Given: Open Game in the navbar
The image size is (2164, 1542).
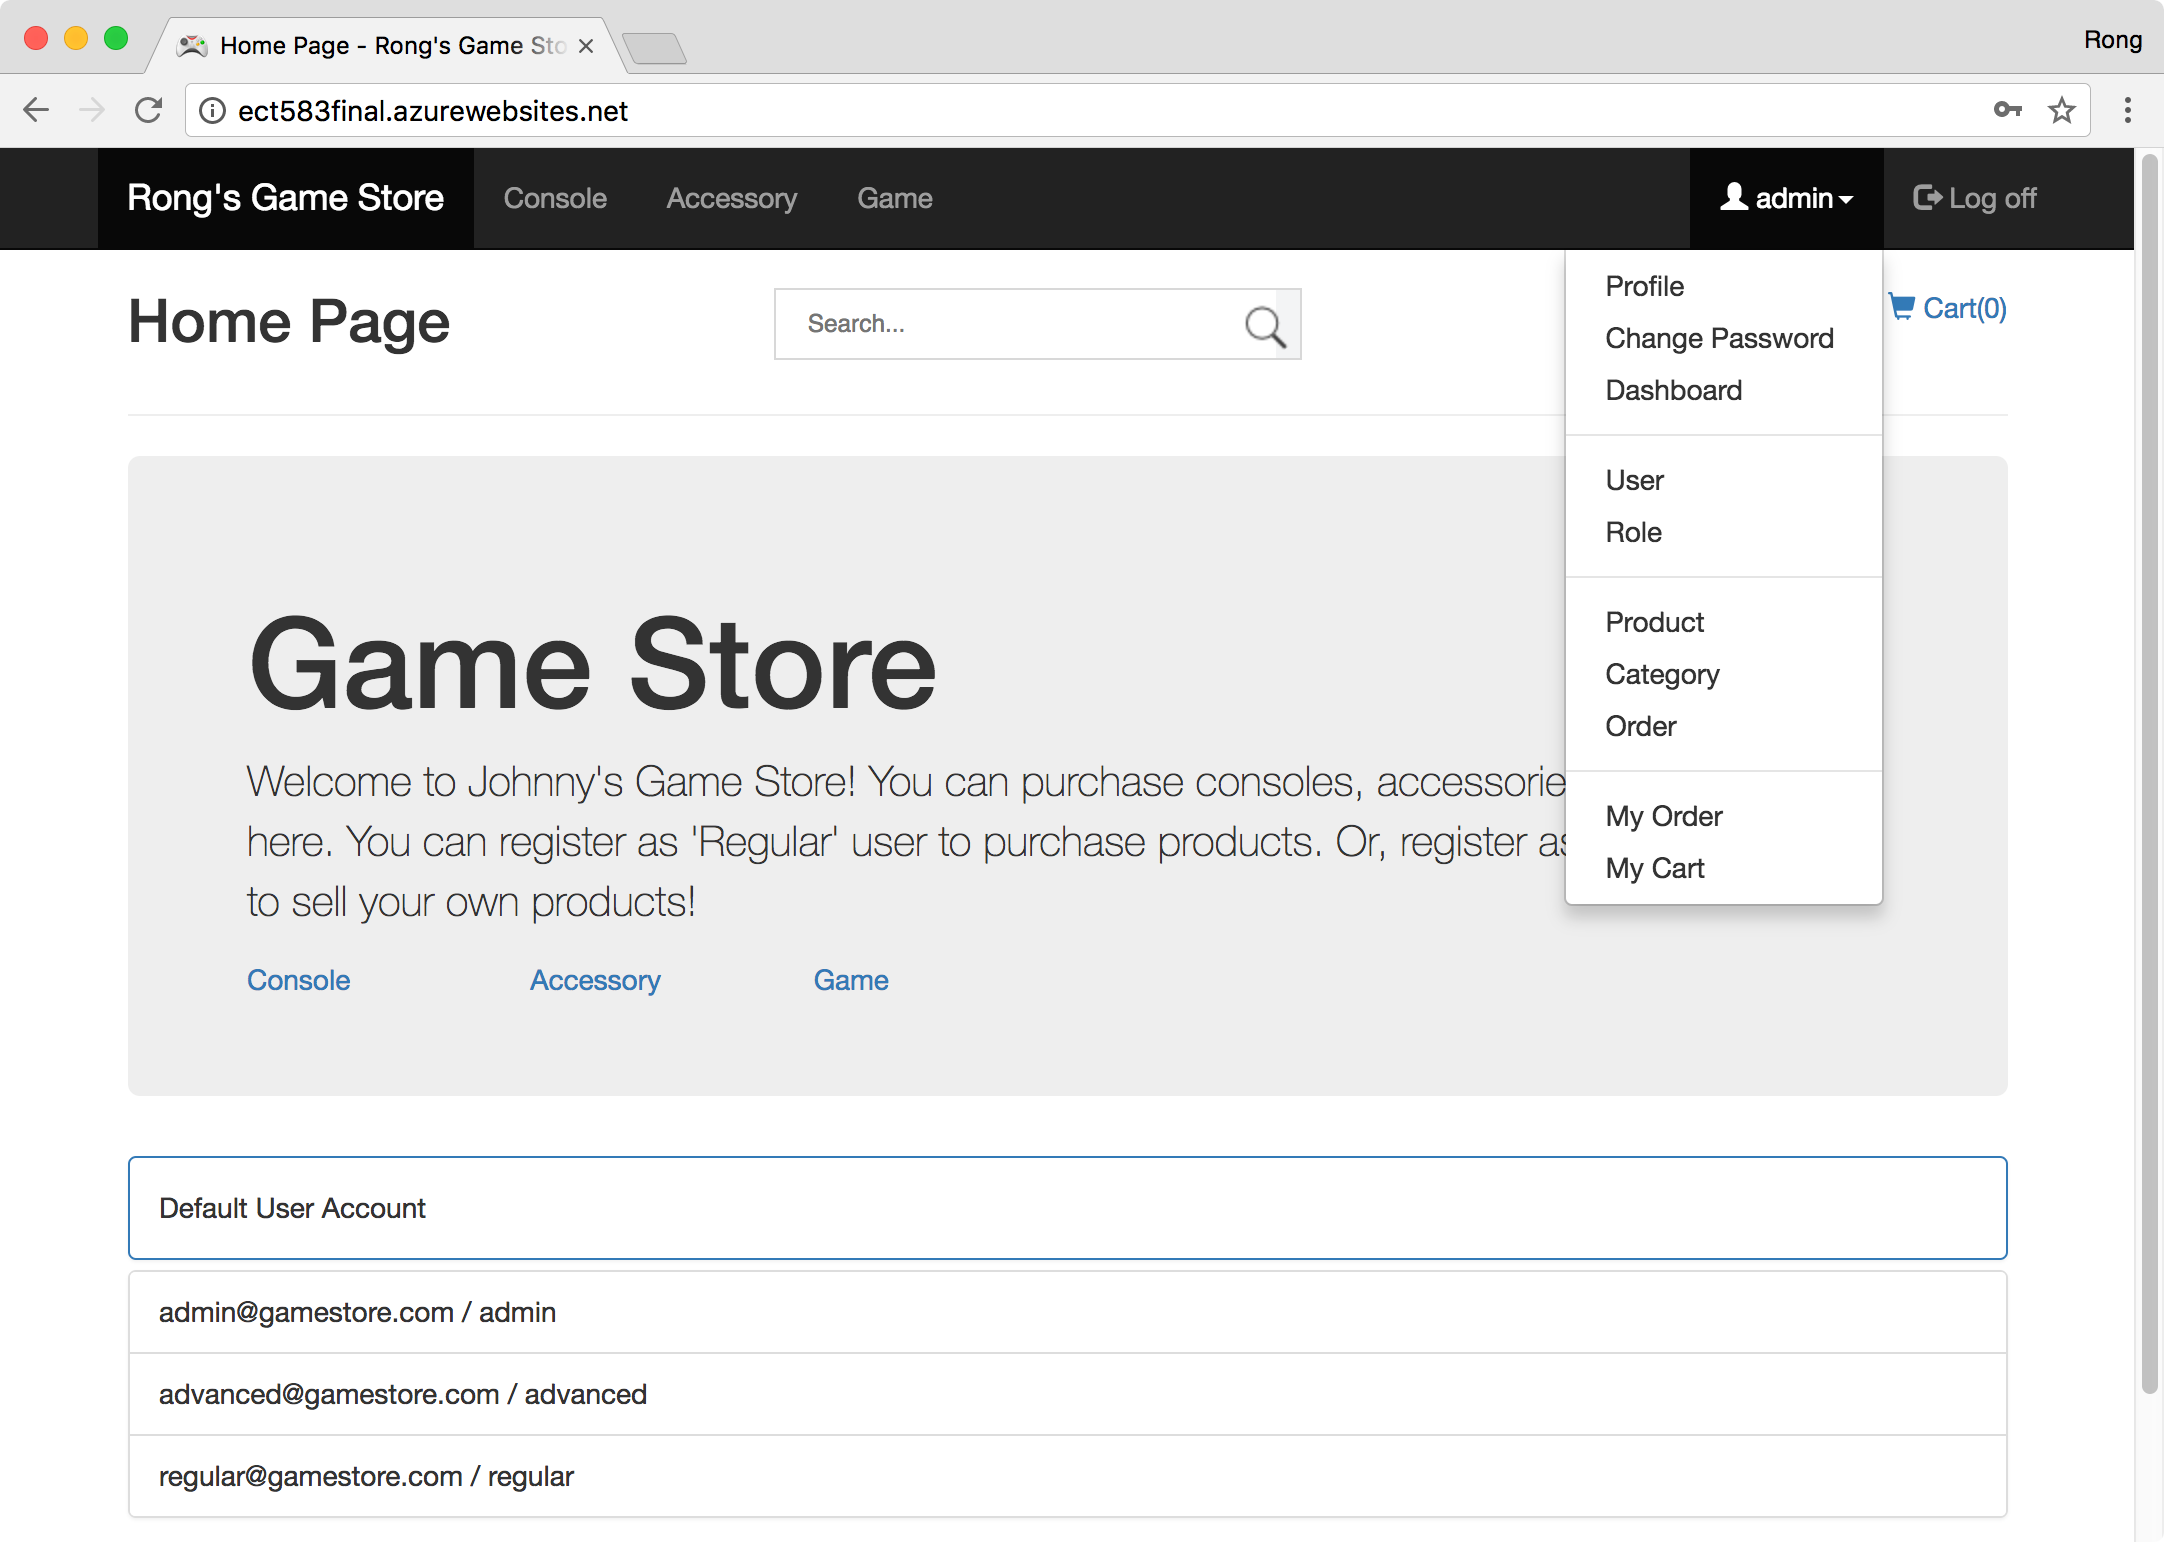Looking at the screenshot, I should [895, 198].
